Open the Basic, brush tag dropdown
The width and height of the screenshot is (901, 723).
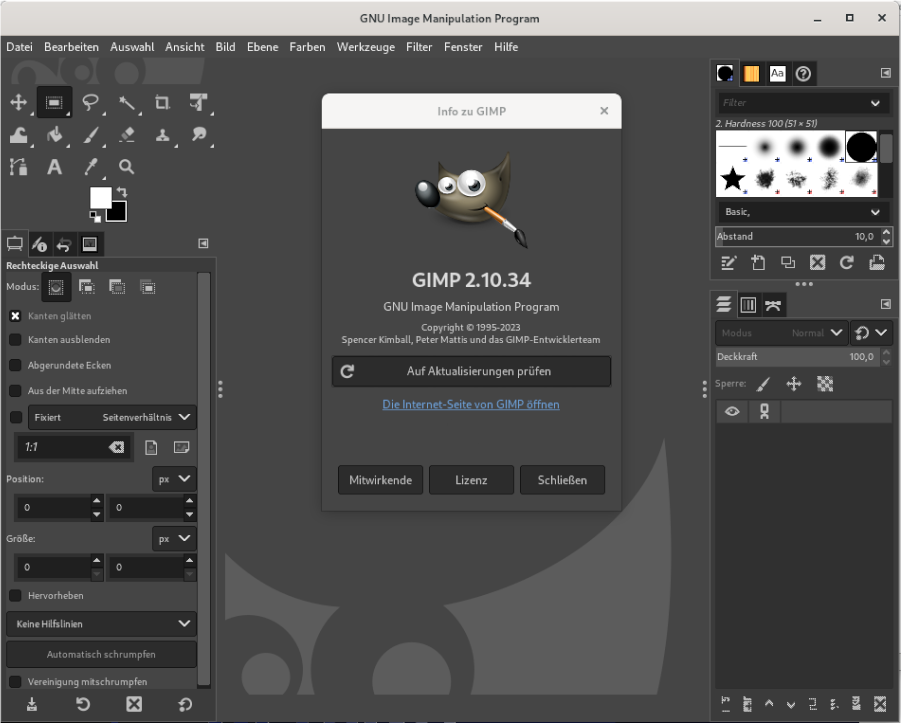801,212
